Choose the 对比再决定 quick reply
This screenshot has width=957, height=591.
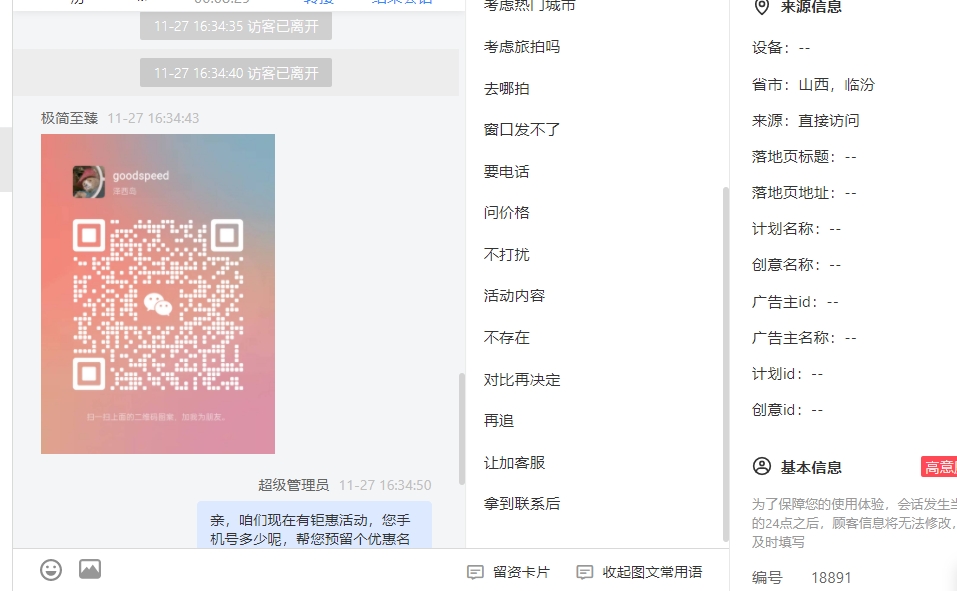point(522,380)
